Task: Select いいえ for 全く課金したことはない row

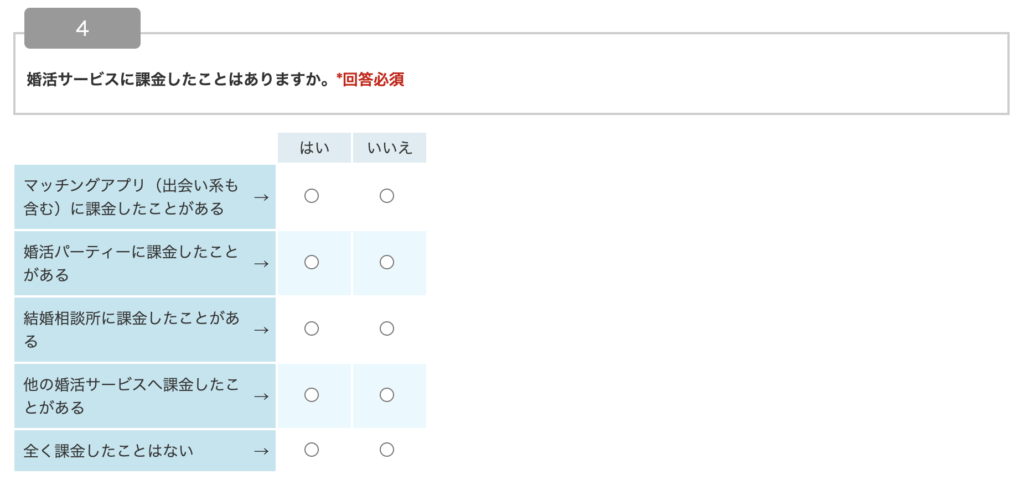Action: click(387, 450)
